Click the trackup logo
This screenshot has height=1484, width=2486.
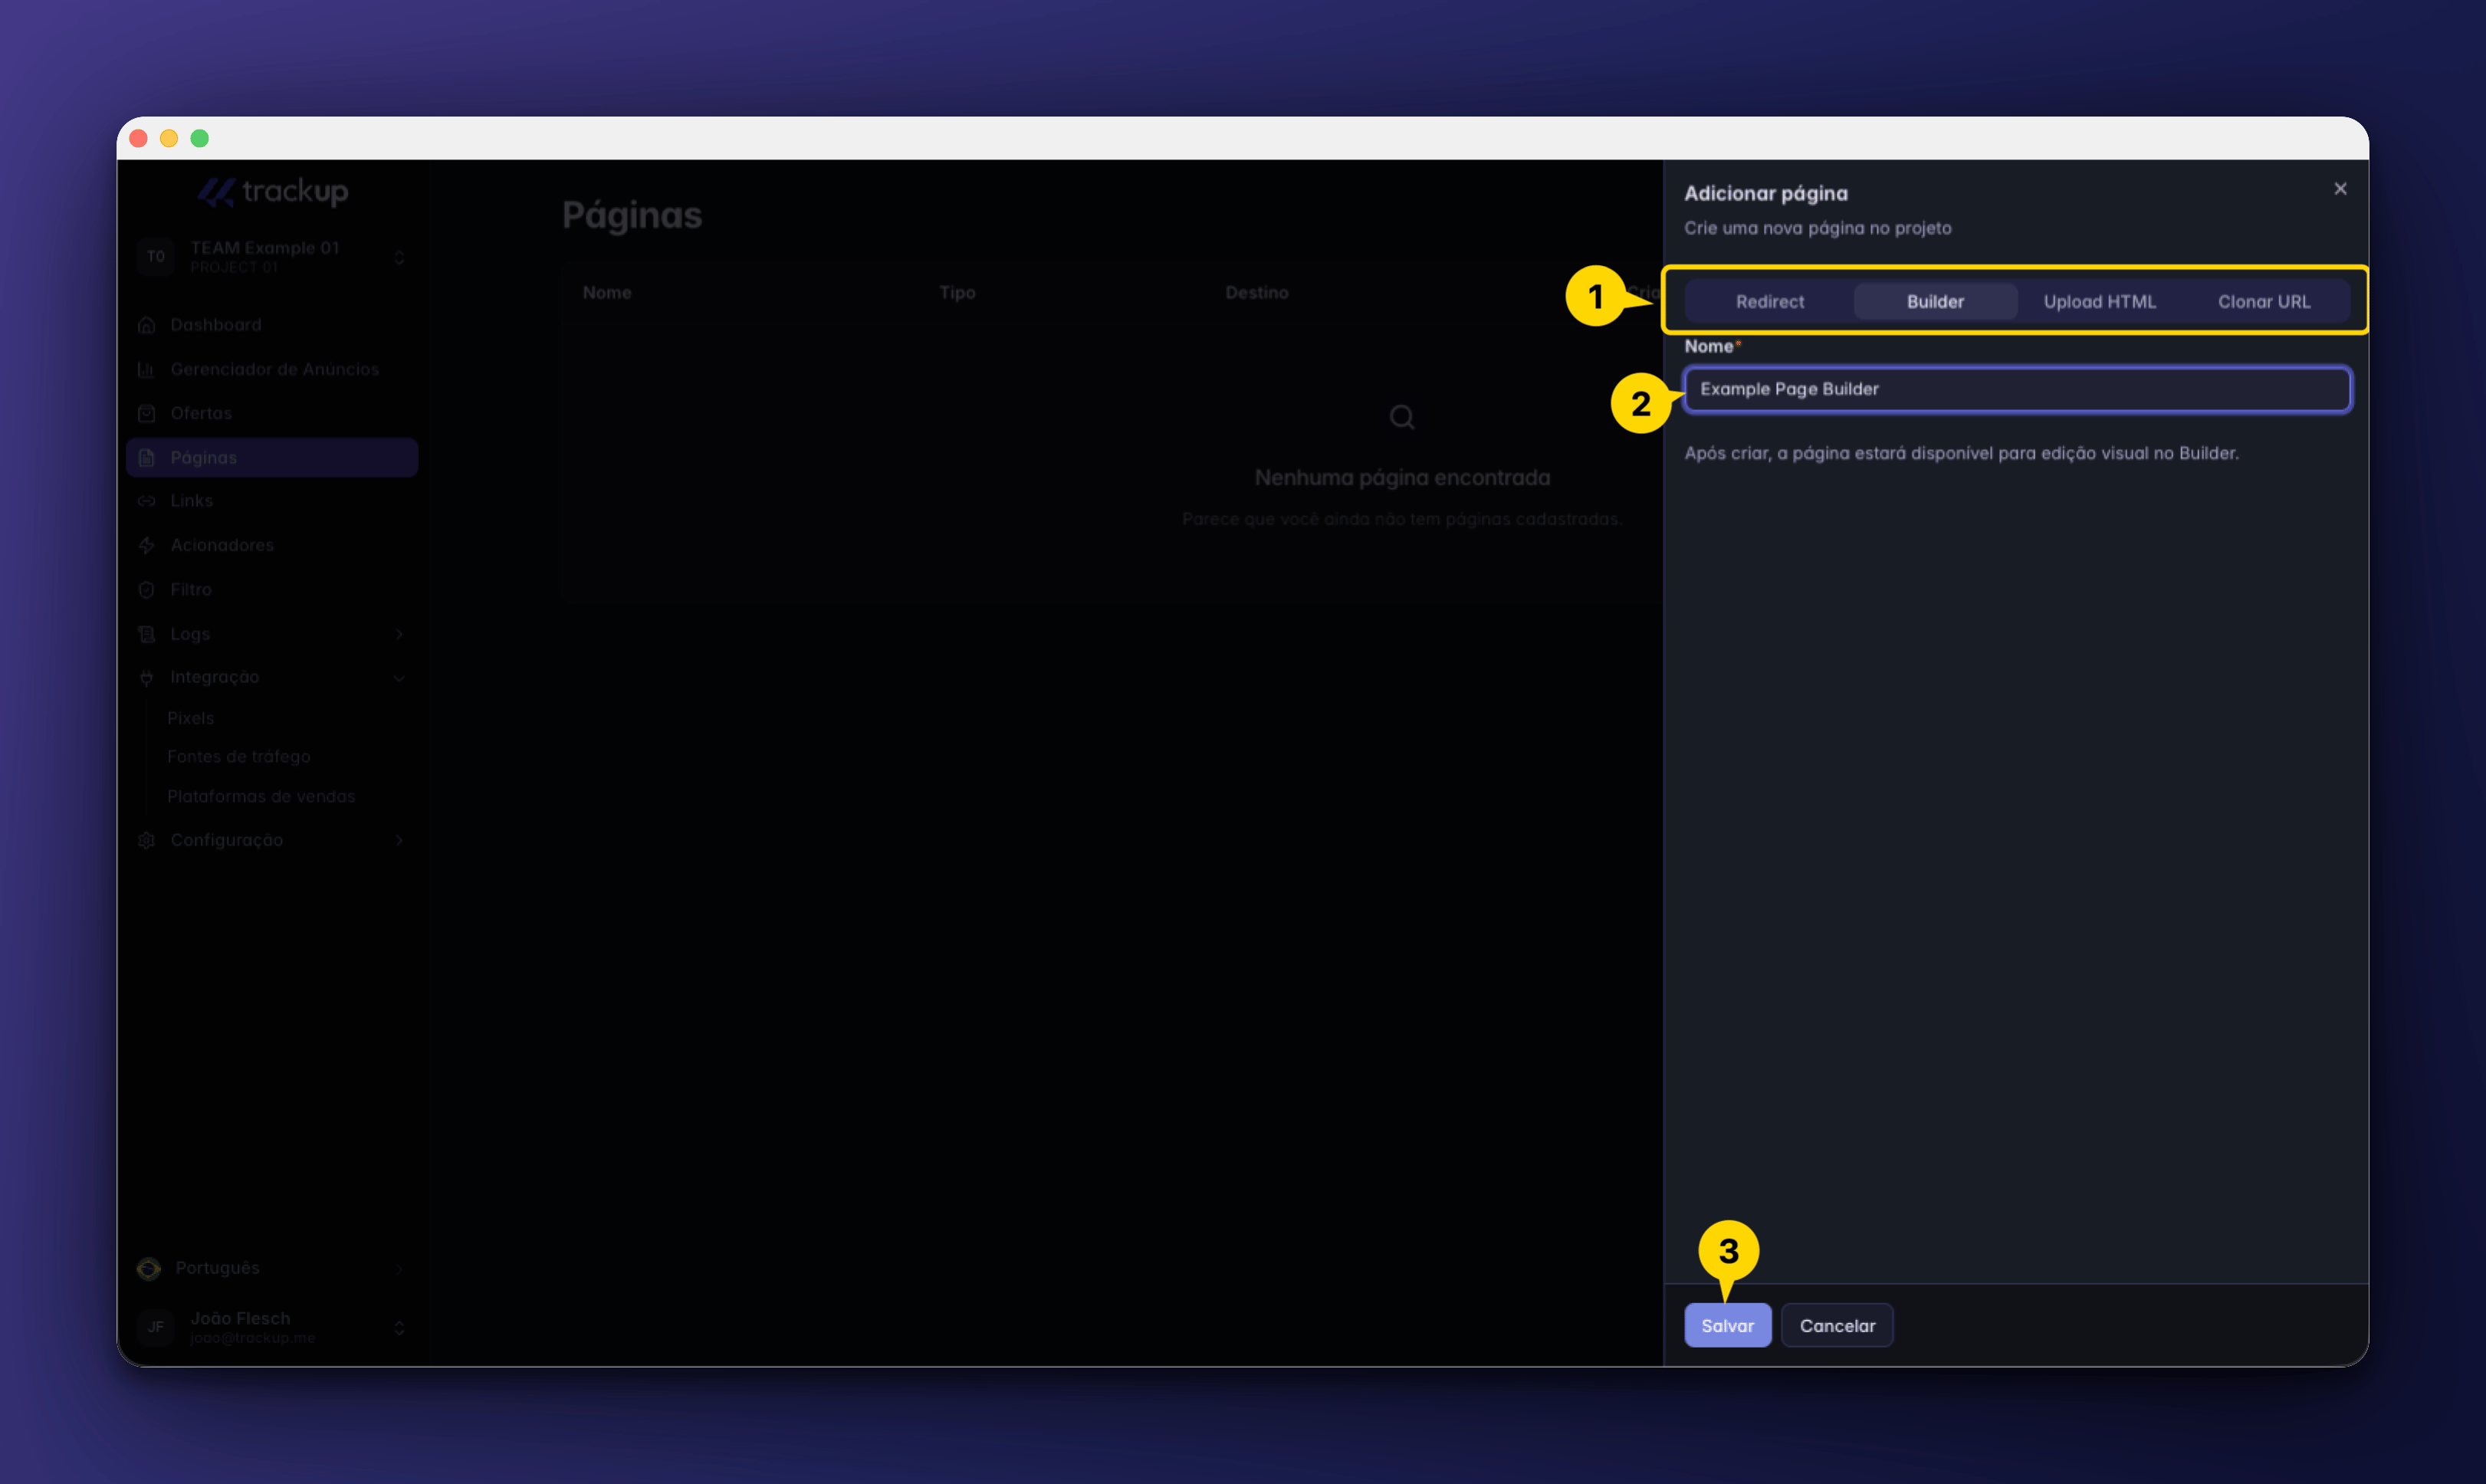(x=272, y=191)
